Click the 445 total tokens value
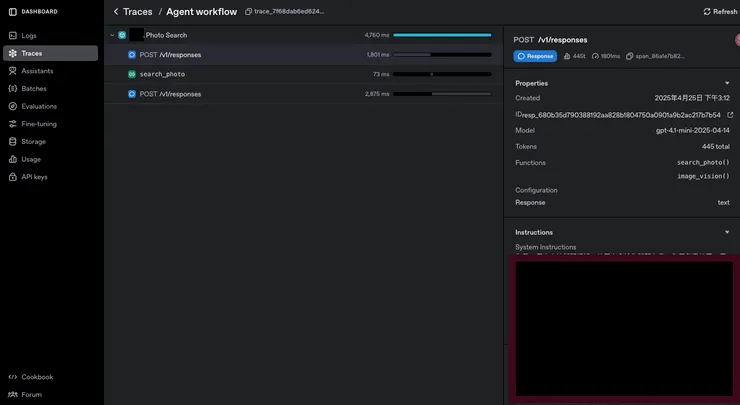 (715, 146)
